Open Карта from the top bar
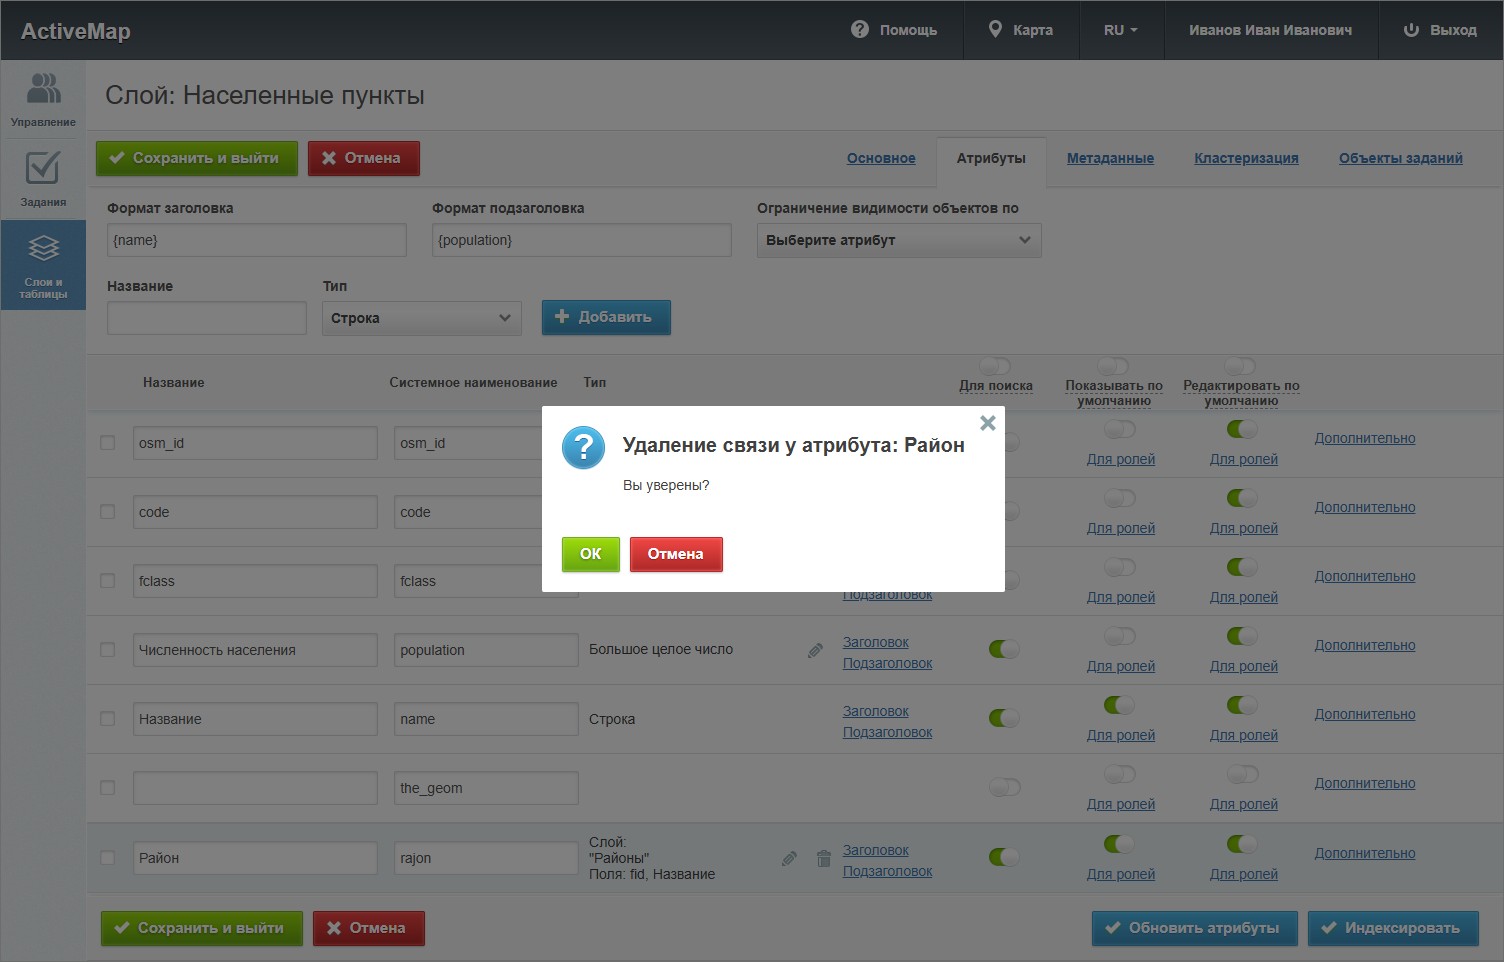 coord(1020,30)
